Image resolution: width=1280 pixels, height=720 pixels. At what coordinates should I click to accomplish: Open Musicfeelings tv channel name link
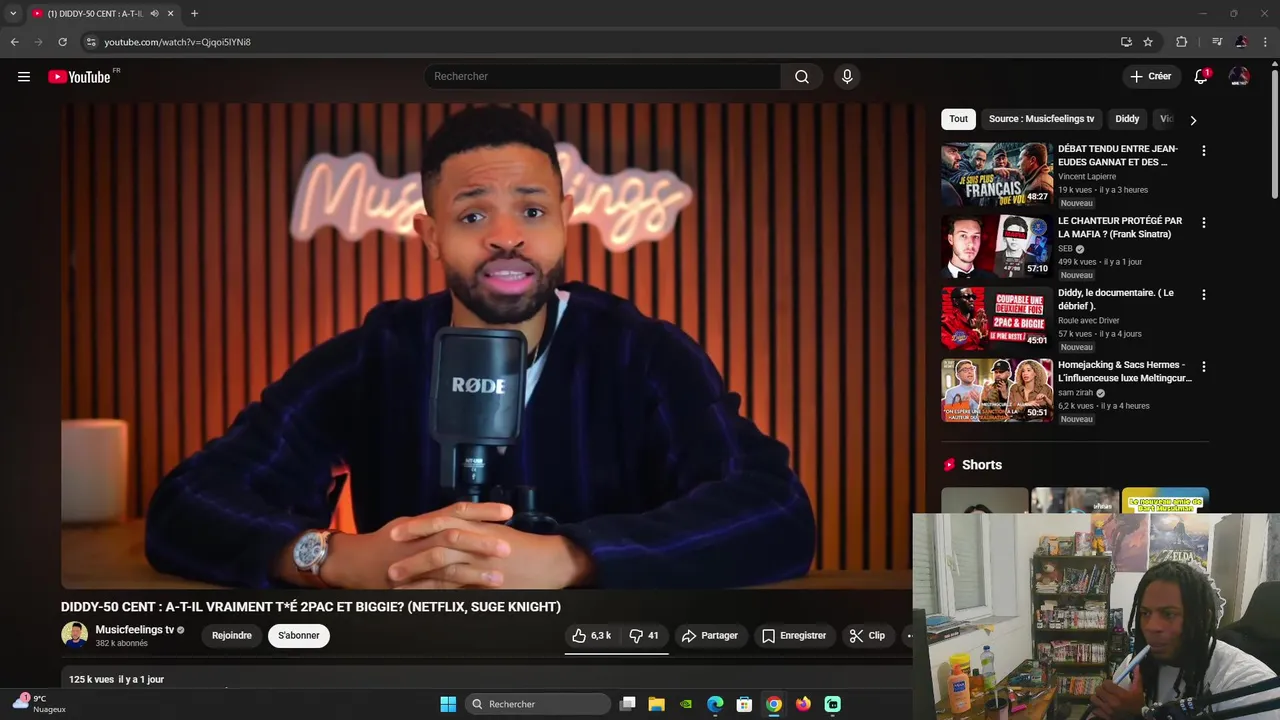[134, 630]
